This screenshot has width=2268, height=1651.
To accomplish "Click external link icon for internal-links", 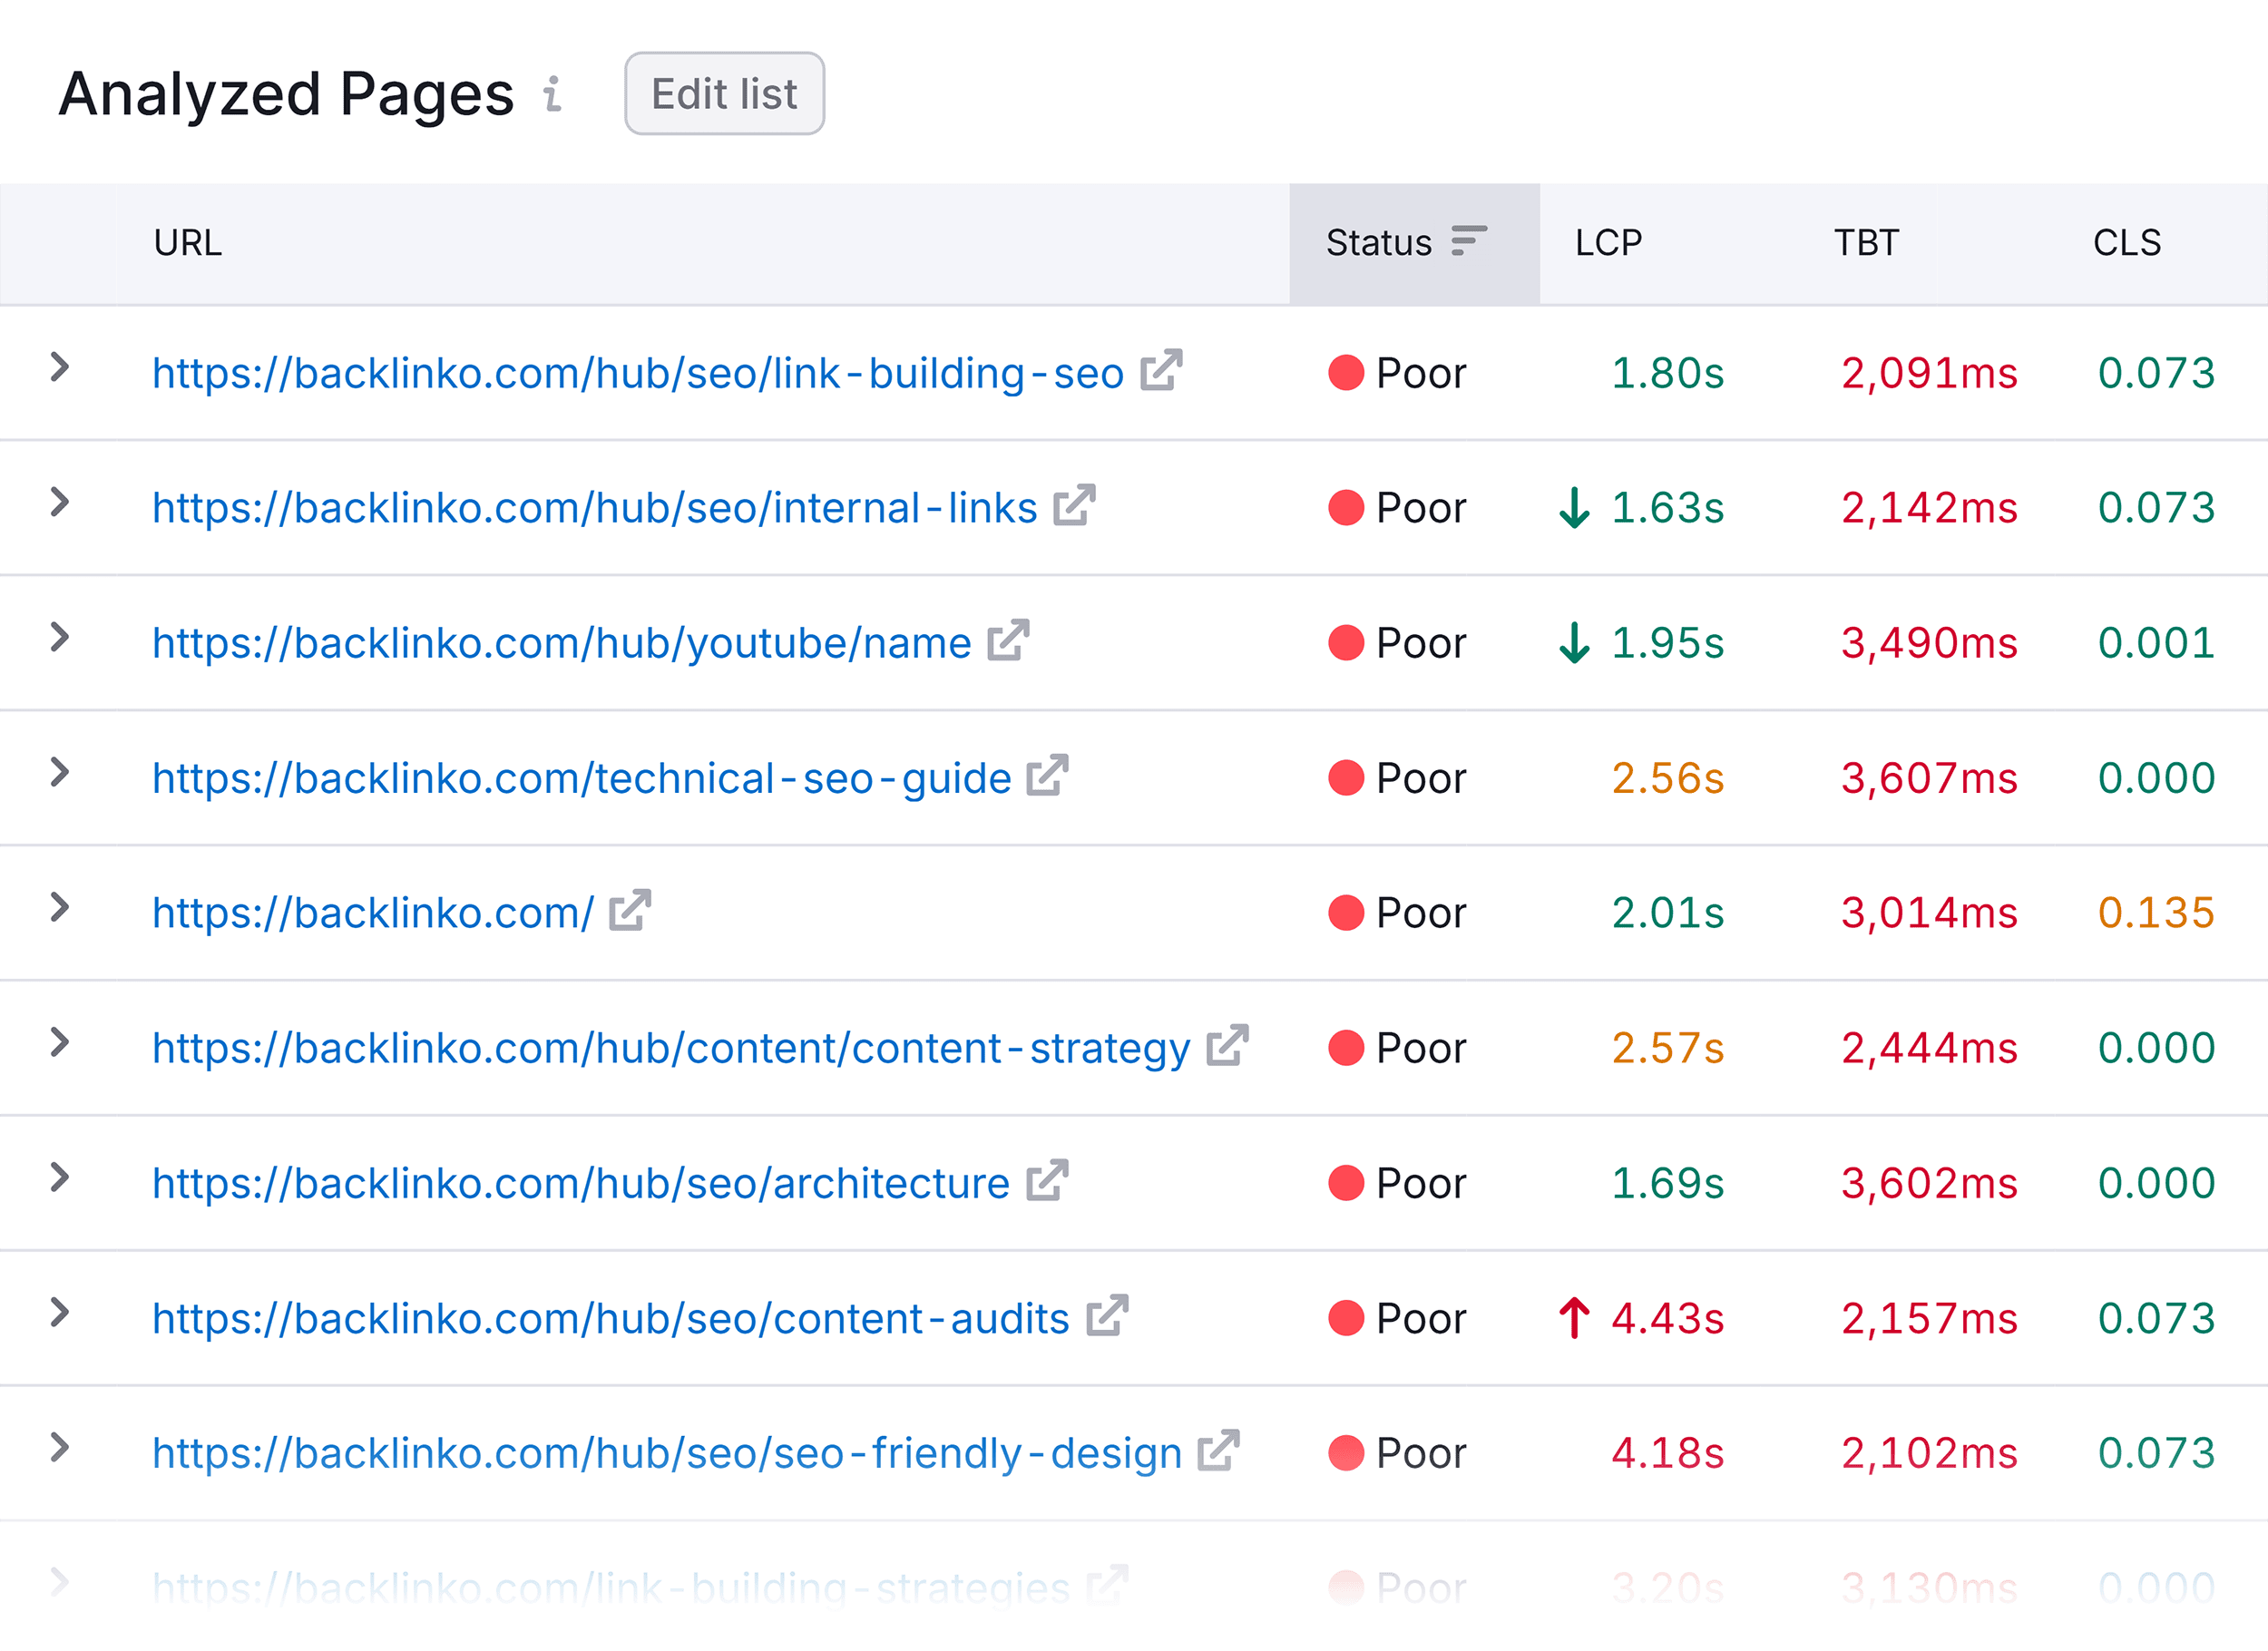I will pos(1075,504).
